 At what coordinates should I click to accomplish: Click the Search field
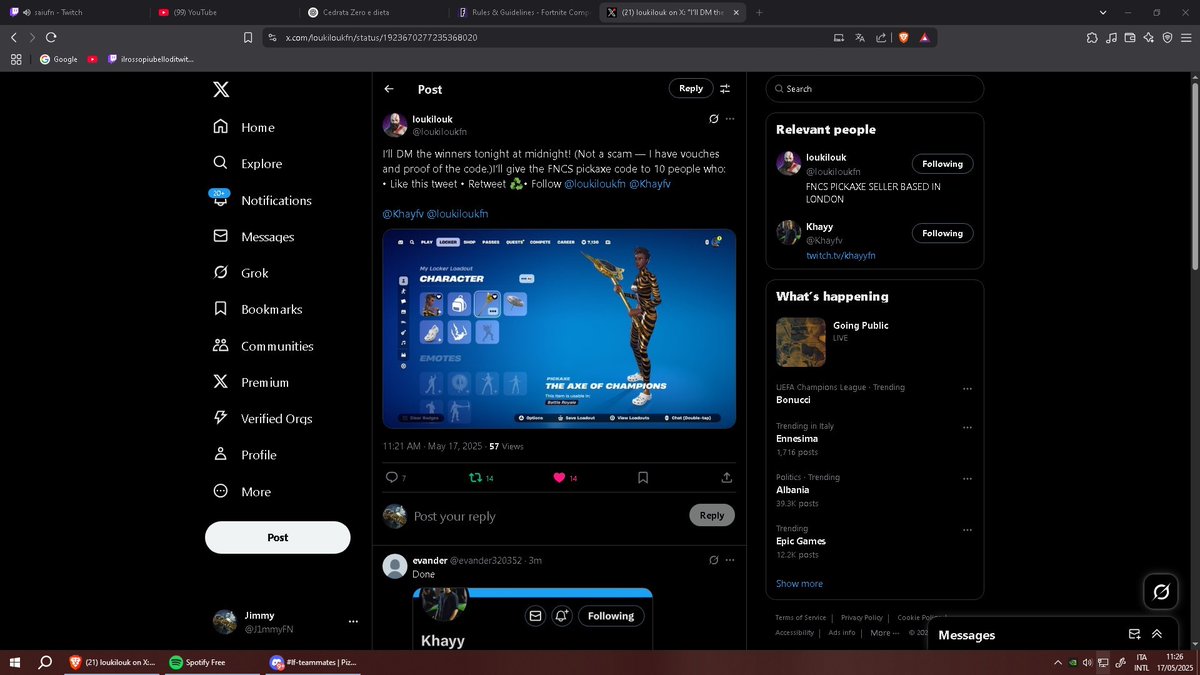(875, 89)
